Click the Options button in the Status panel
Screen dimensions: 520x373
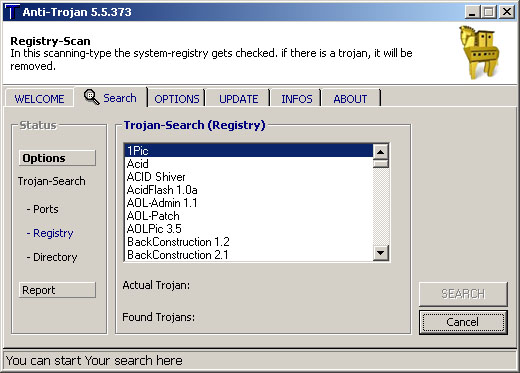(x=57, y=158)
